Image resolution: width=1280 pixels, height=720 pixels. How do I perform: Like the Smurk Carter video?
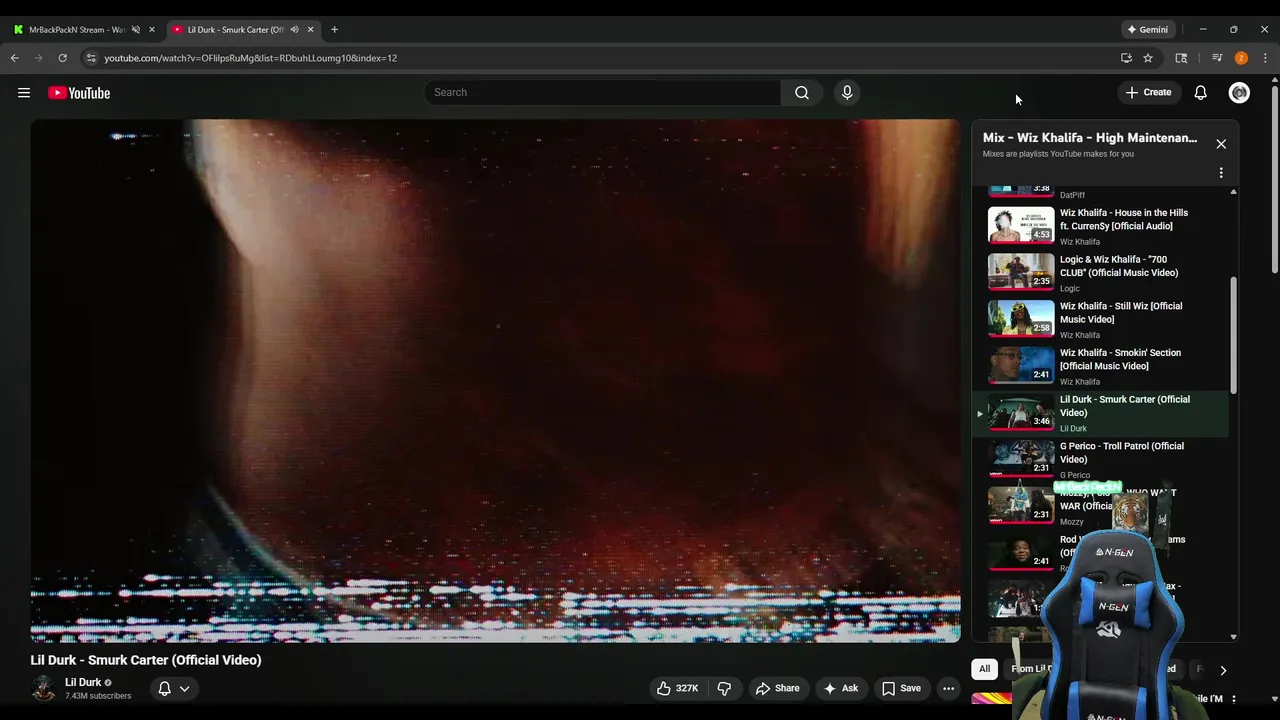point(677,688)
